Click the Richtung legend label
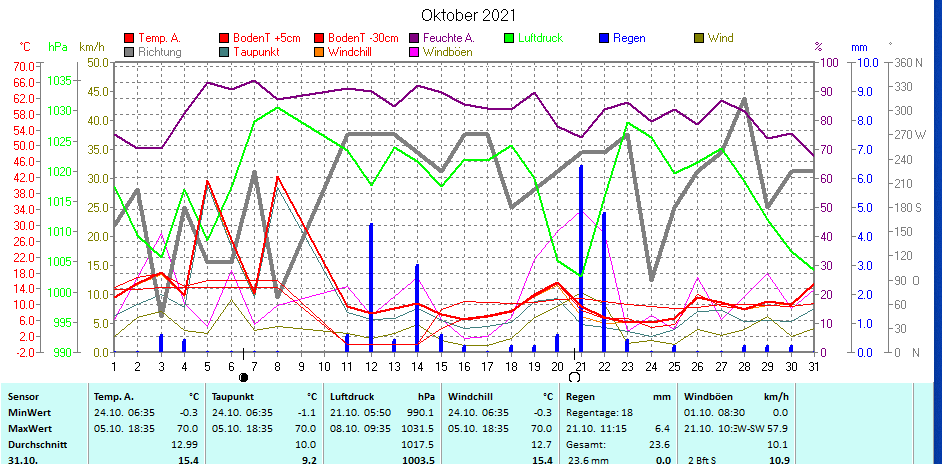942x464 pixels. (159, 52)
